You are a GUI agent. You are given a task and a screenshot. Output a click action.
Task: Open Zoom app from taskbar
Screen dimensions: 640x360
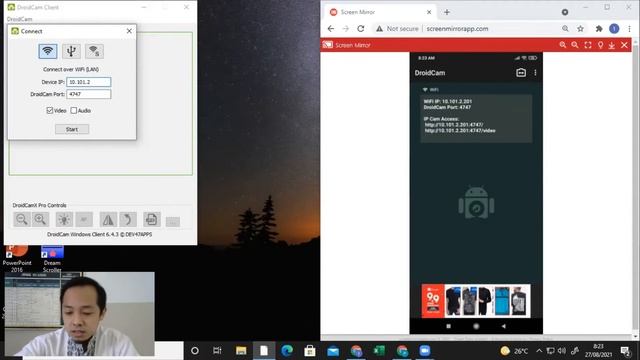point(425,351)
